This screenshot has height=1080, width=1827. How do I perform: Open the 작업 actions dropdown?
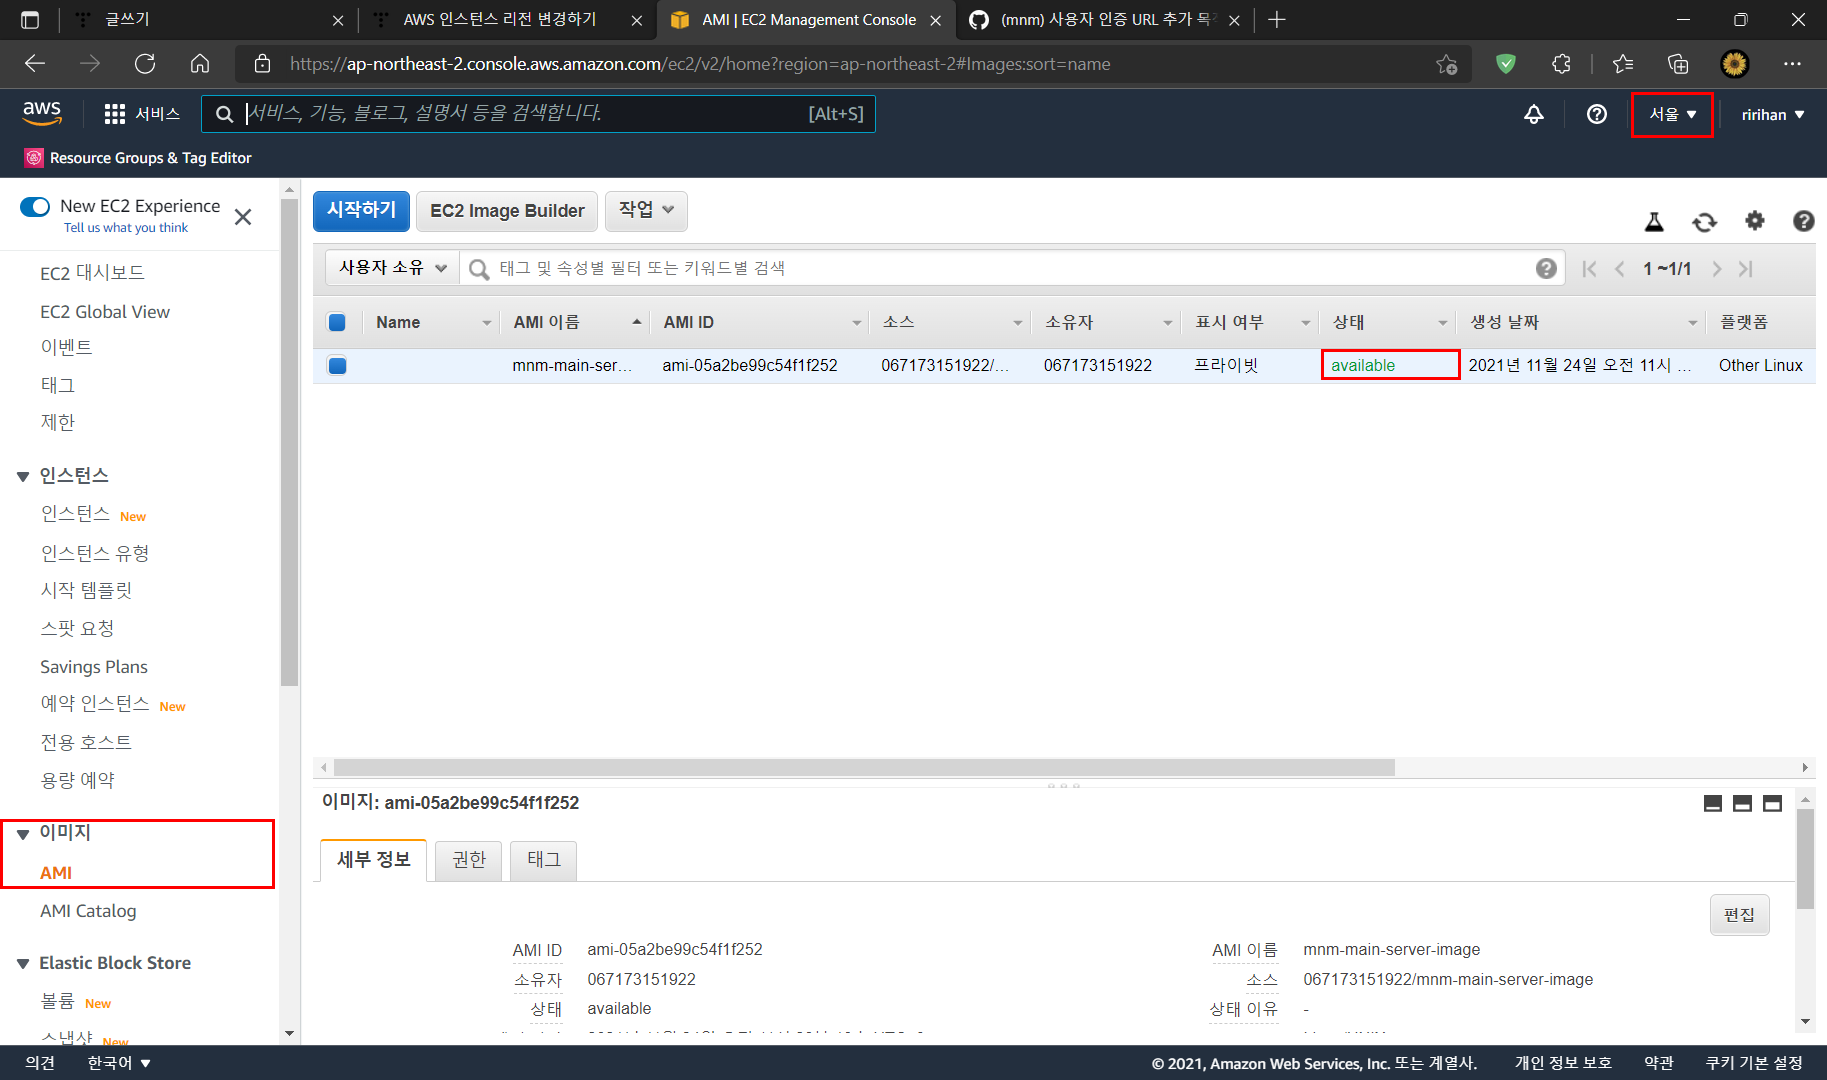pyautogui.click(x=646, y=211)
